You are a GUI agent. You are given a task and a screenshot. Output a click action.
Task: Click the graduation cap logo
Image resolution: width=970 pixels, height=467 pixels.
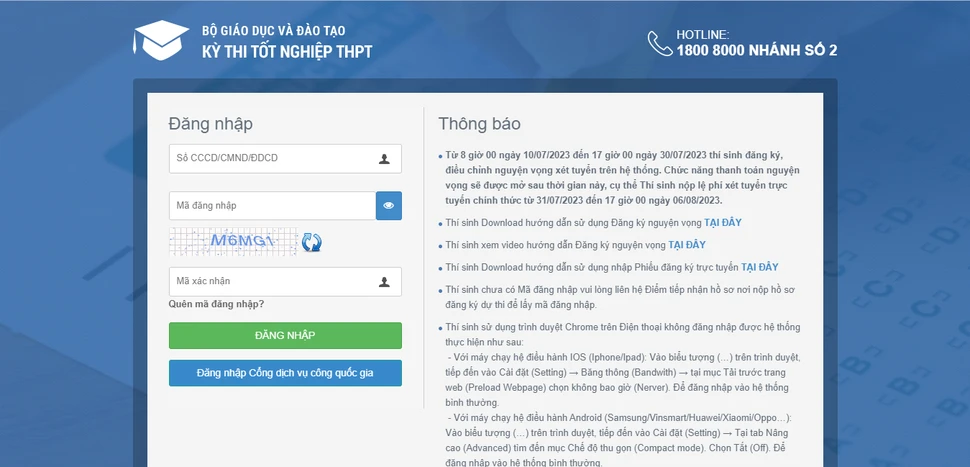point(161,40)
